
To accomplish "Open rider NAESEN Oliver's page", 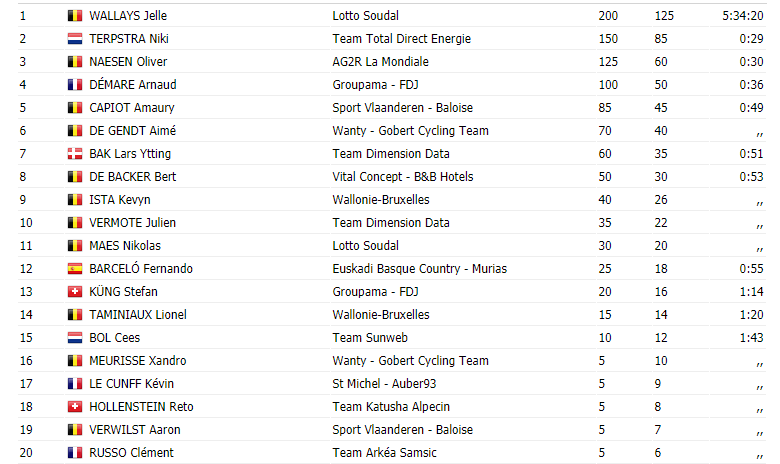I will coord(128,62).
